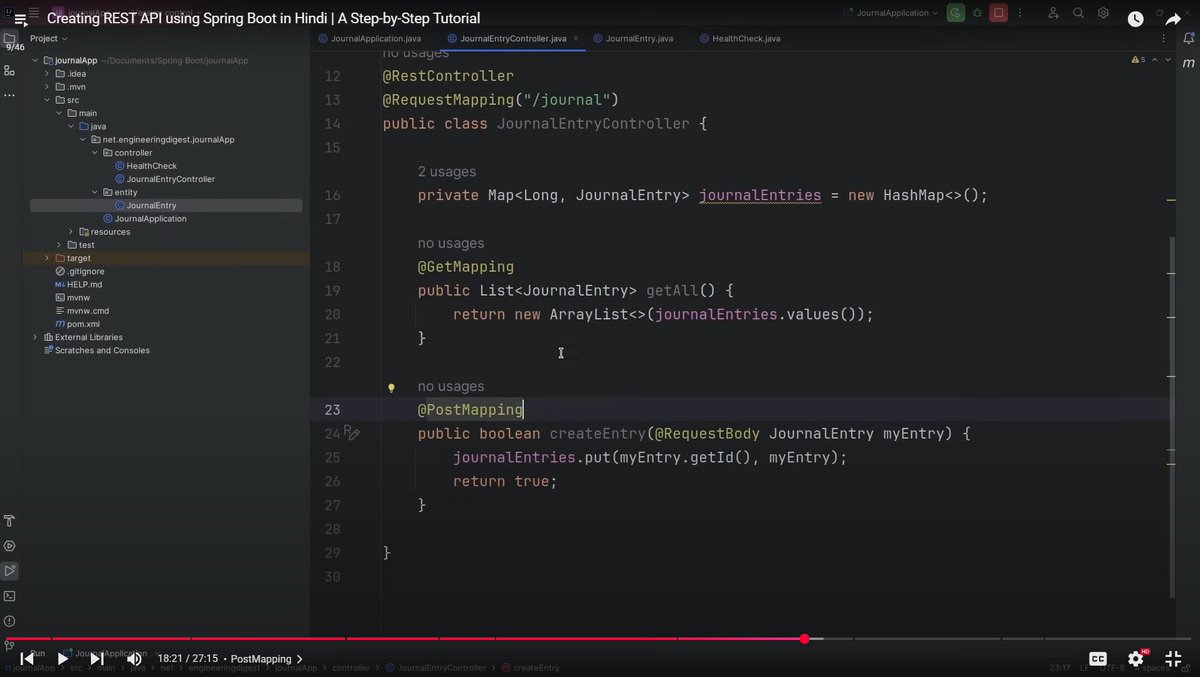Screen dimensions: 1200x677
Task: Collapse the src folder
Action: pyautogui.click(x=47, y=100)
